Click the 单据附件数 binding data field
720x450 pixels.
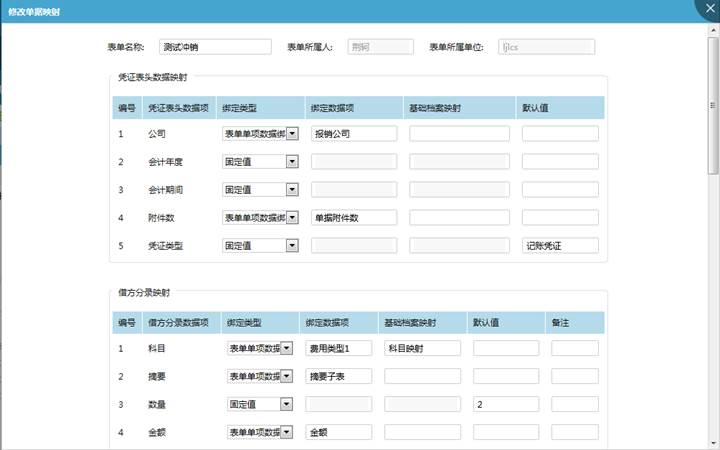click(354, 218)
